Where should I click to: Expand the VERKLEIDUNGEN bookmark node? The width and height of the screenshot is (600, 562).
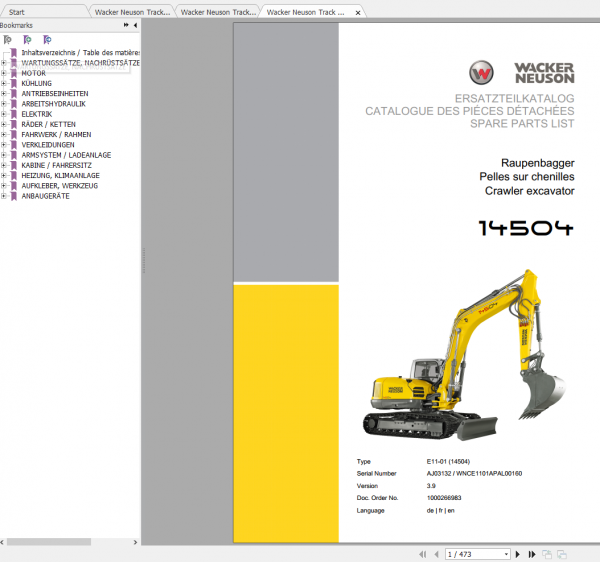4,145
